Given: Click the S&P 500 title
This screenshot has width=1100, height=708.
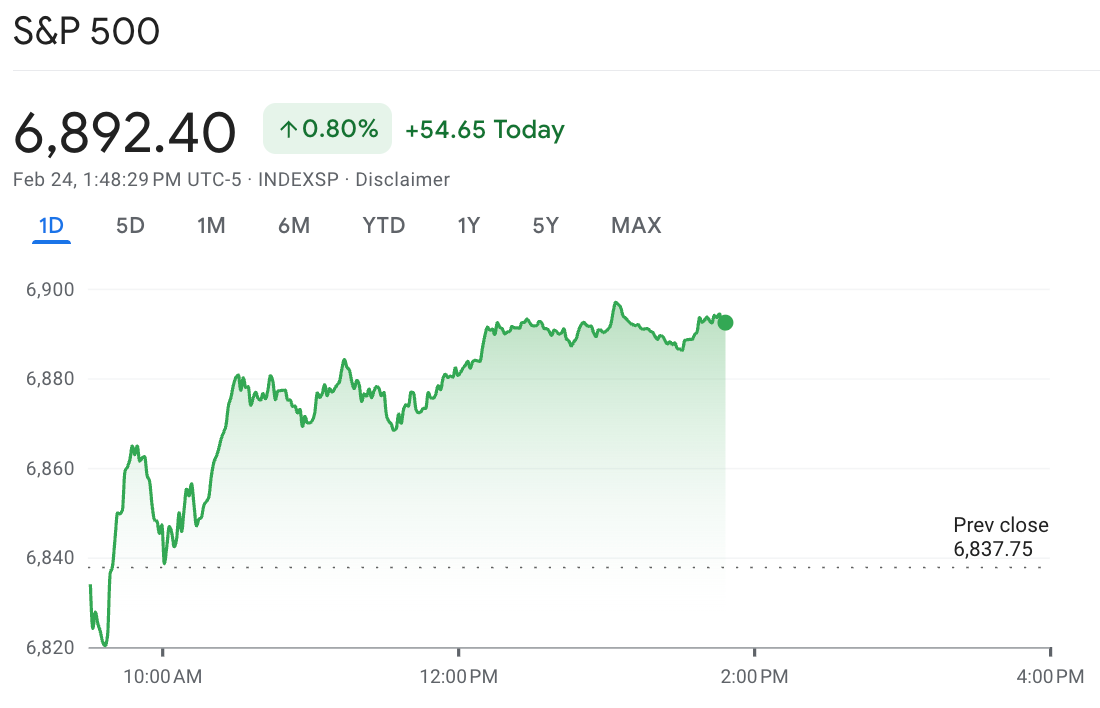Looking at the screenshot, I should [x=85, y=31].
